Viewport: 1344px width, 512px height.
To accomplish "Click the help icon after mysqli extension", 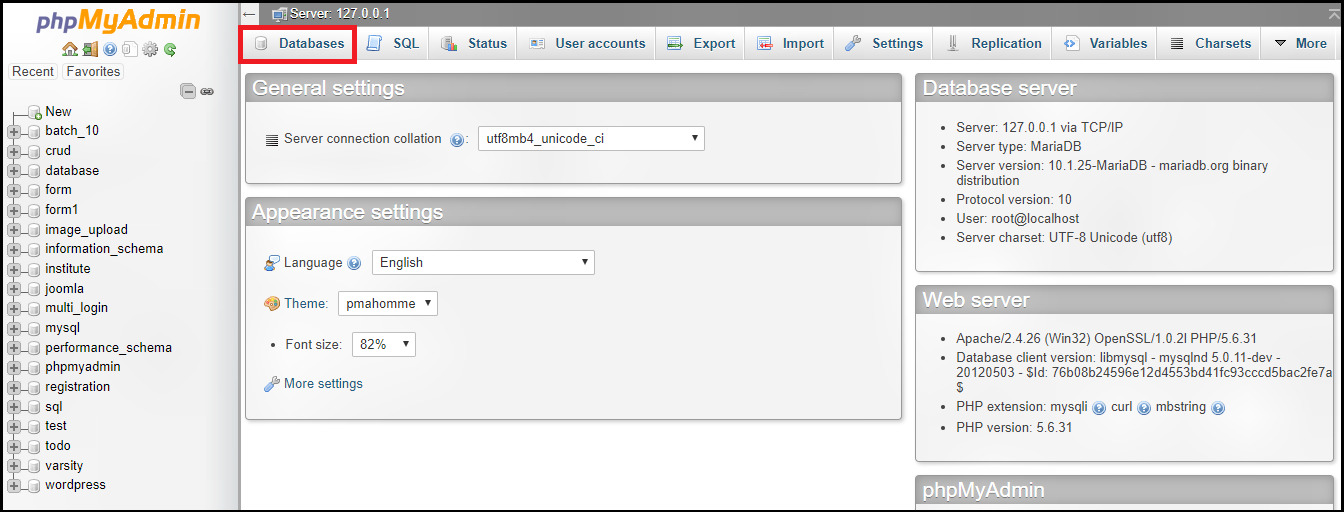I will pyautogui.click(x=1099, y=408).
